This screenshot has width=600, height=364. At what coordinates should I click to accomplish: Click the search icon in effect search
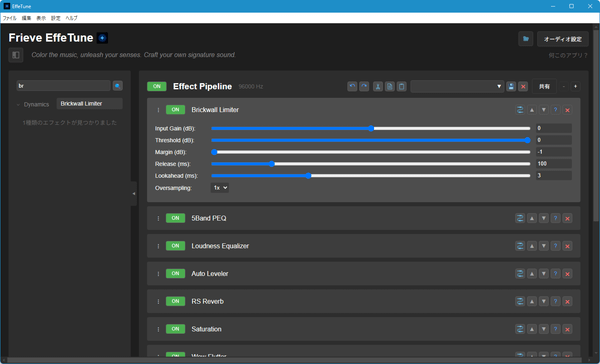117,86
